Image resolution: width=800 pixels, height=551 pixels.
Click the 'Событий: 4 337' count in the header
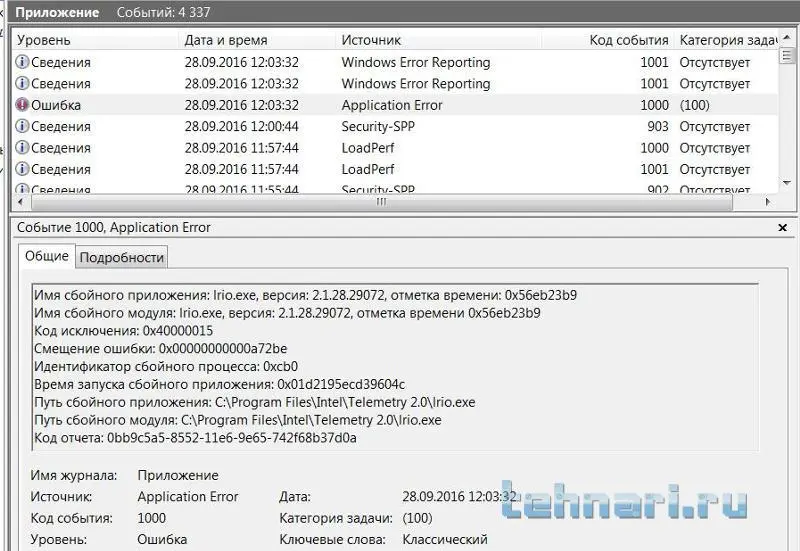(163, 12)
